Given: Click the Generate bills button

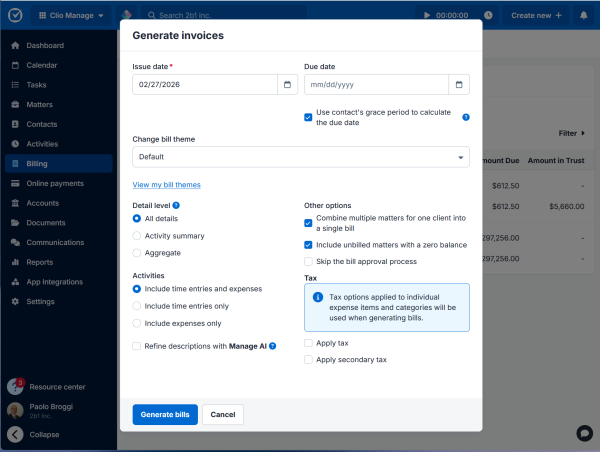Looking at the screenshot, I should (165, 414).
